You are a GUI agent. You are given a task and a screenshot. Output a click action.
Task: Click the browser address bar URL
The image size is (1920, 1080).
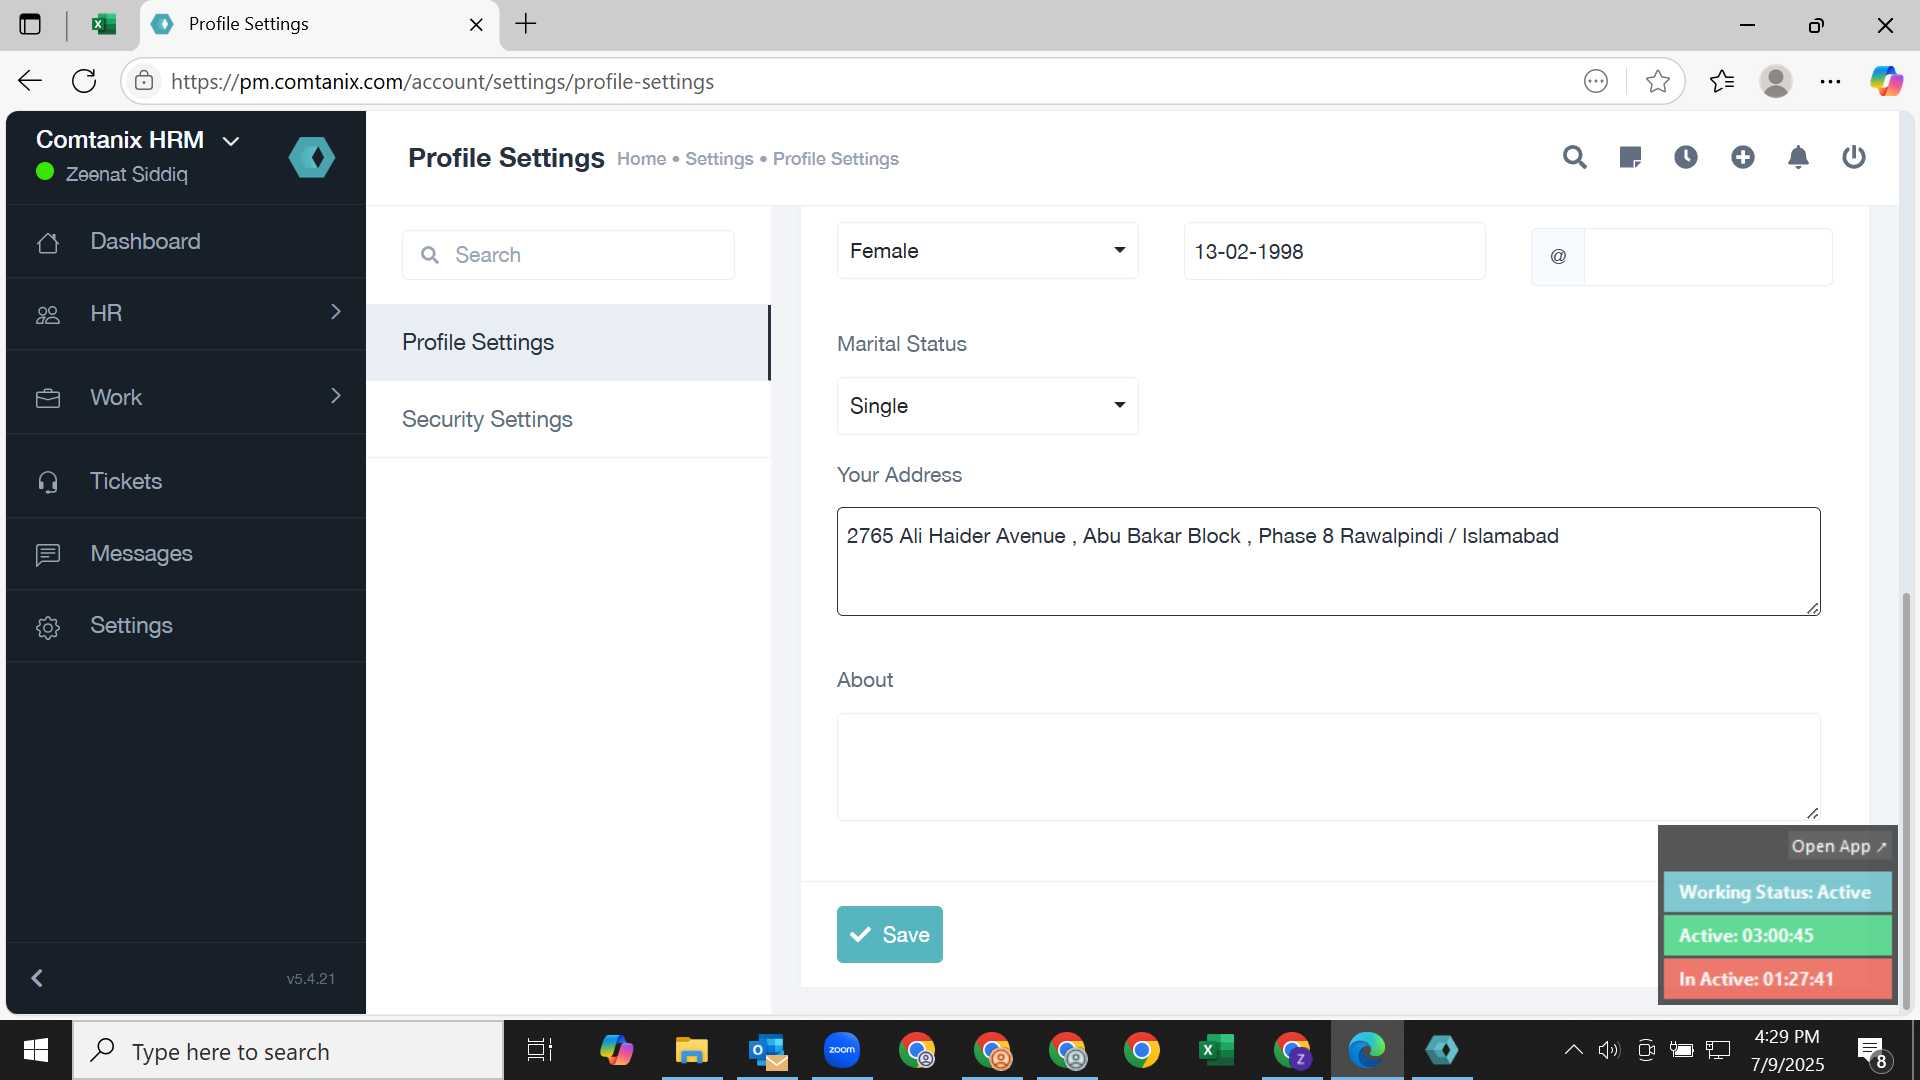pos(442,81)
